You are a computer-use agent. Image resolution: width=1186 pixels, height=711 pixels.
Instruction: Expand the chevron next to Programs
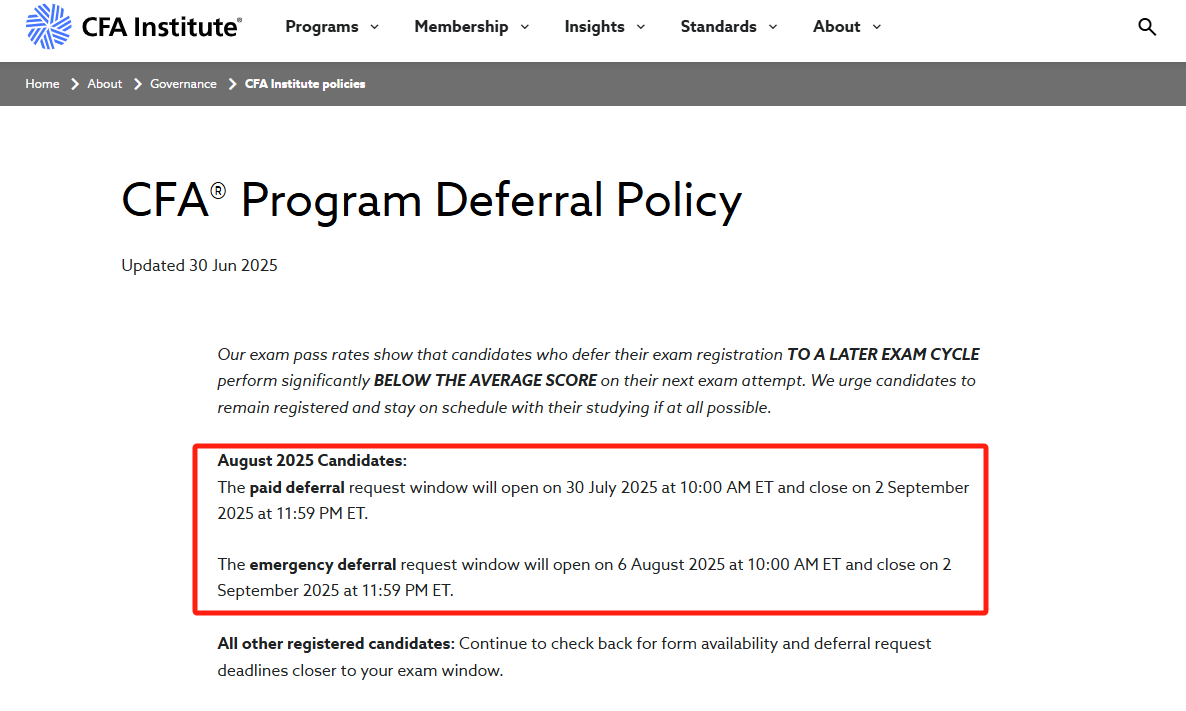click(x=374, y=27)
